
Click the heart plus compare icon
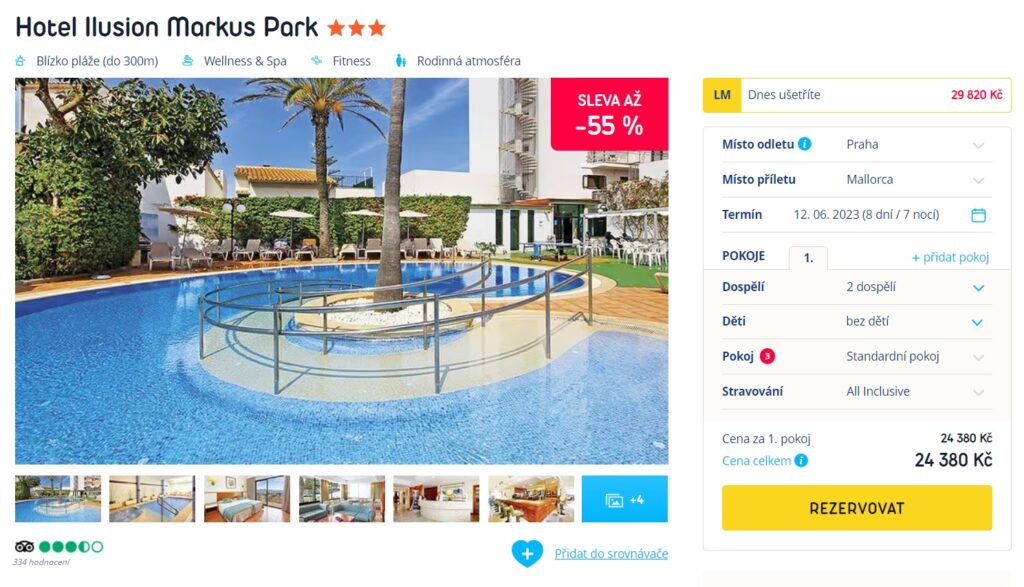(527, 553)
